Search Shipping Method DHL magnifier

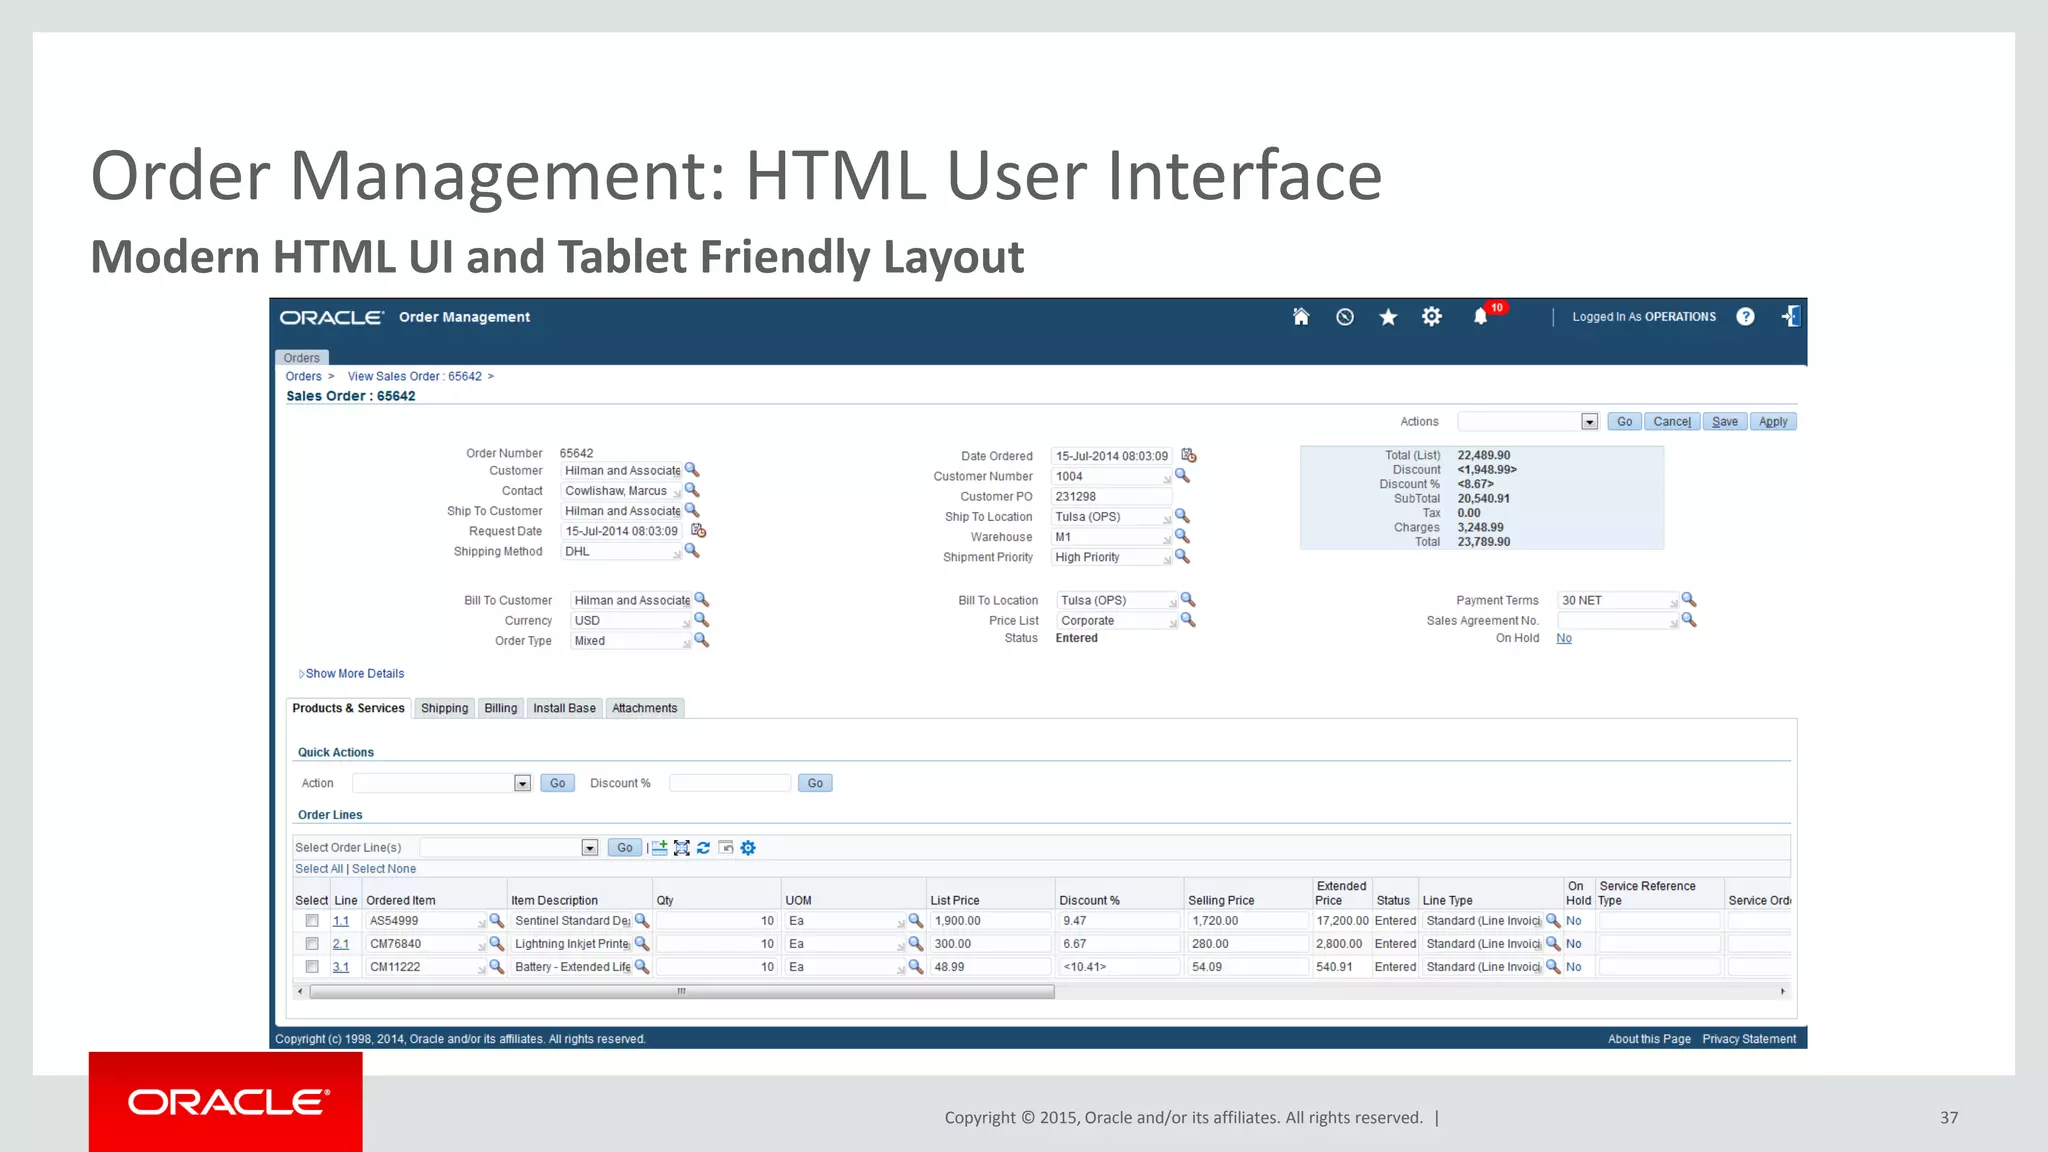click(692, 551)
